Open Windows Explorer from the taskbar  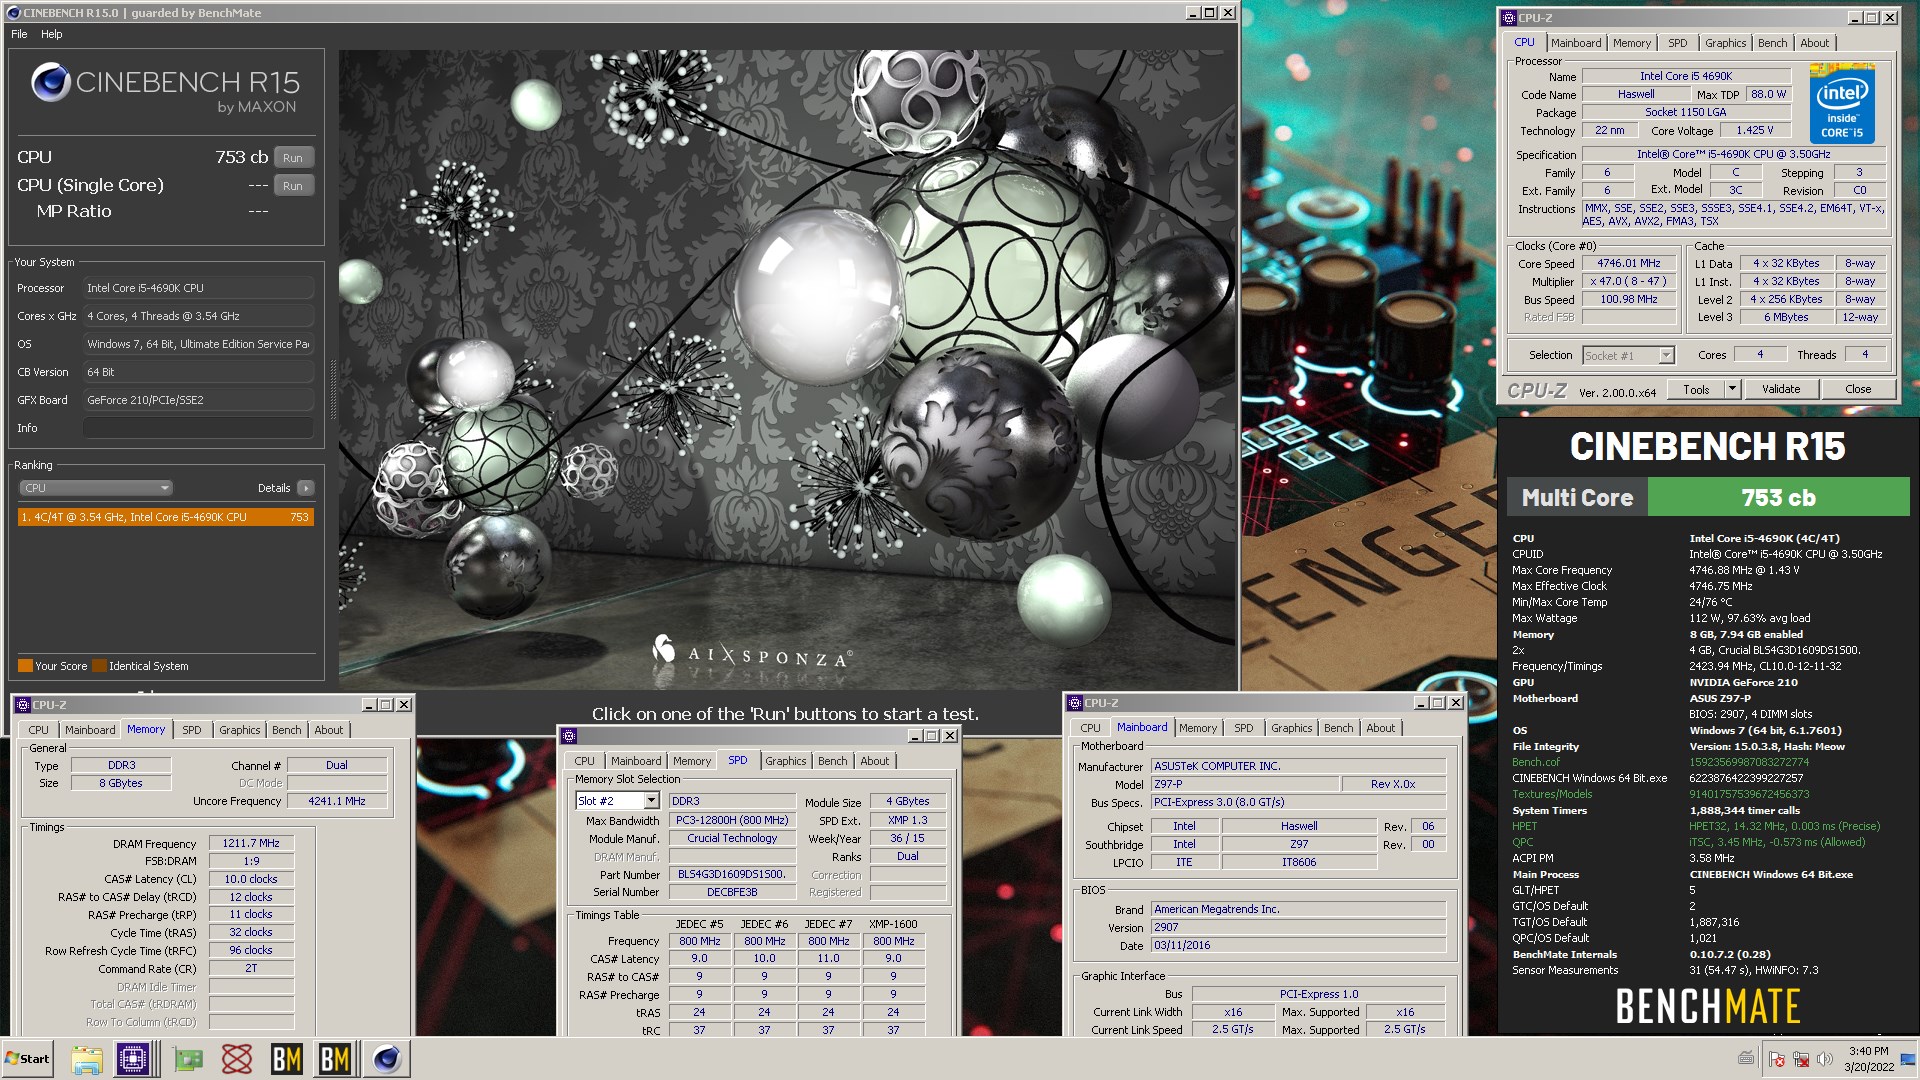(x=86, y=1059)
